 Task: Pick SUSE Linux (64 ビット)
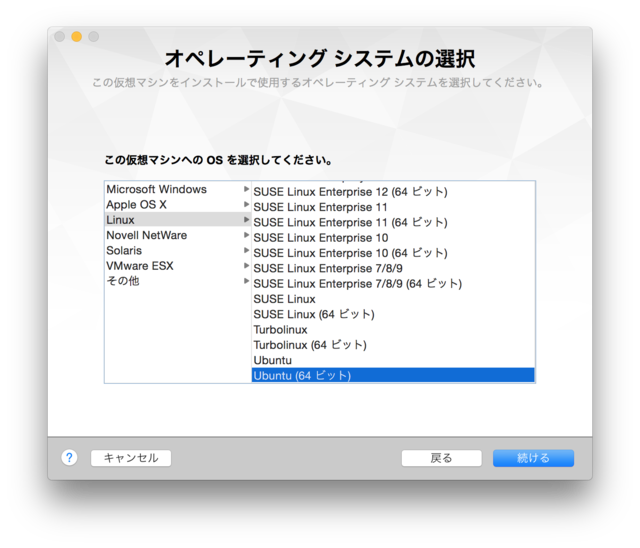[x=314, y=314]
